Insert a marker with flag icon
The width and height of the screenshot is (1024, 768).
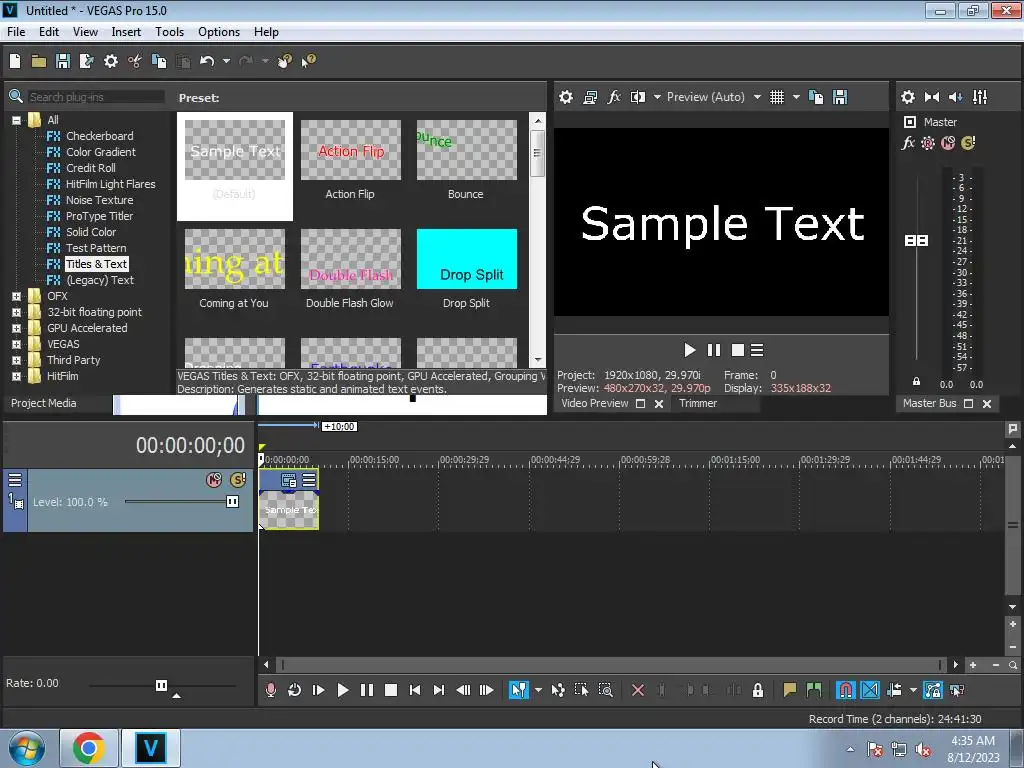(790, 690)
